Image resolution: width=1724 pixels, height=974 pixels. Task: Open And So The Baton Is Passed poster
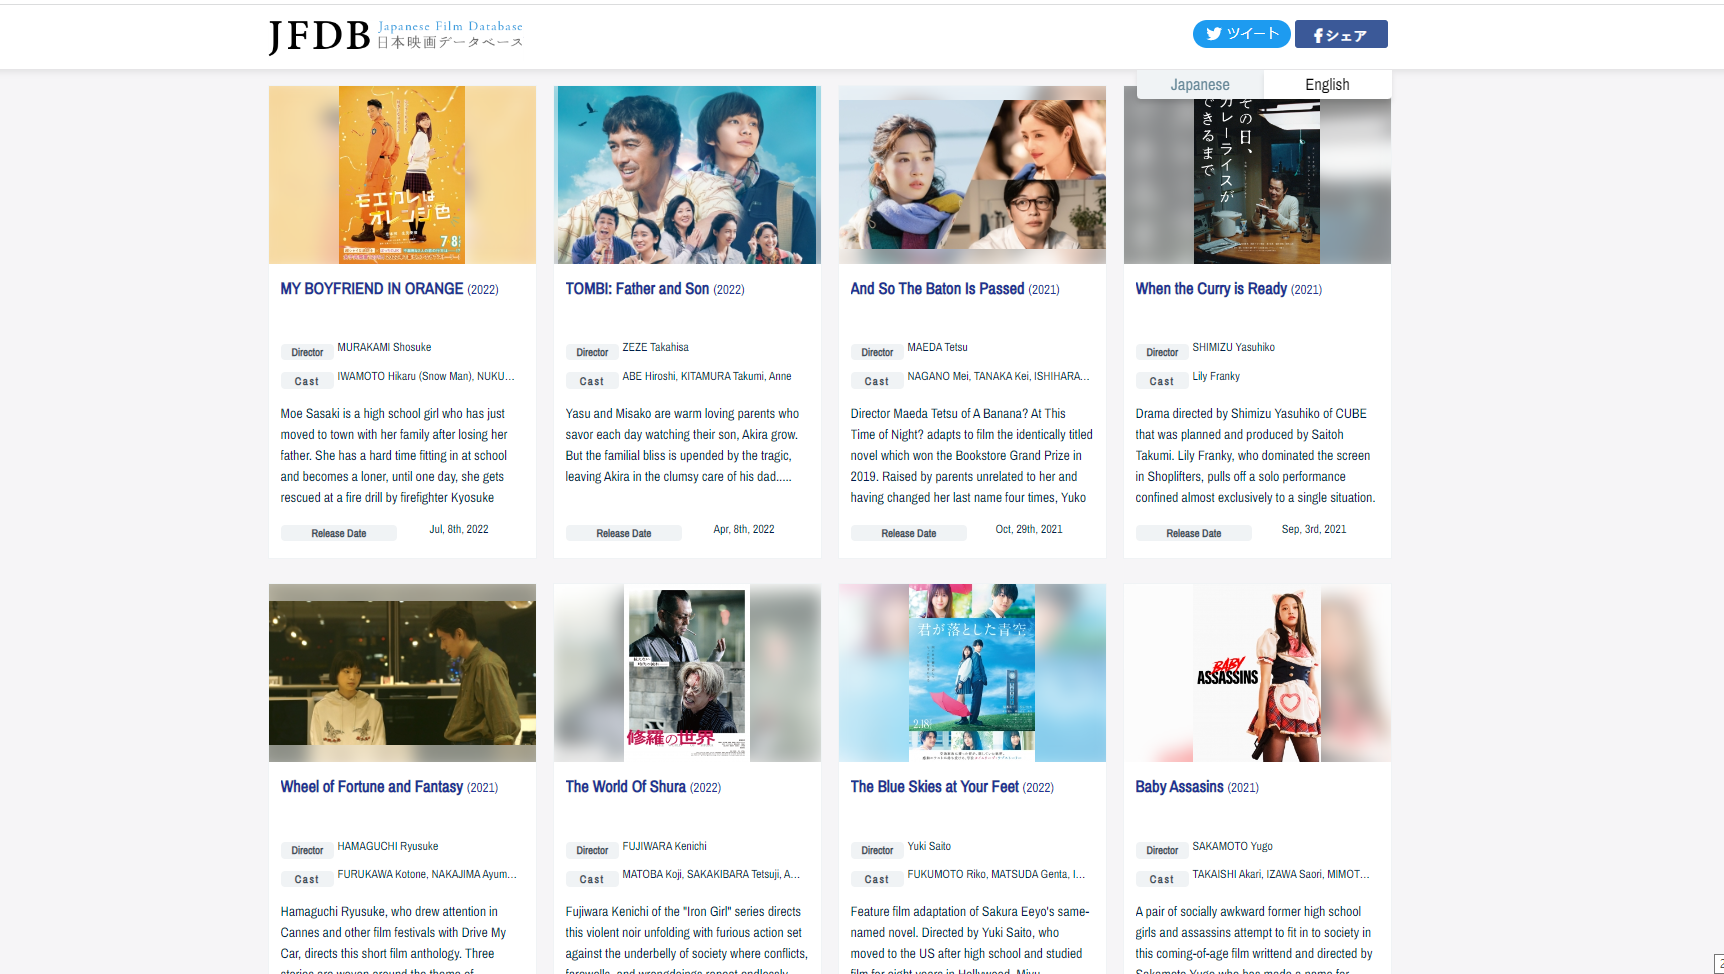click(972, 175)
